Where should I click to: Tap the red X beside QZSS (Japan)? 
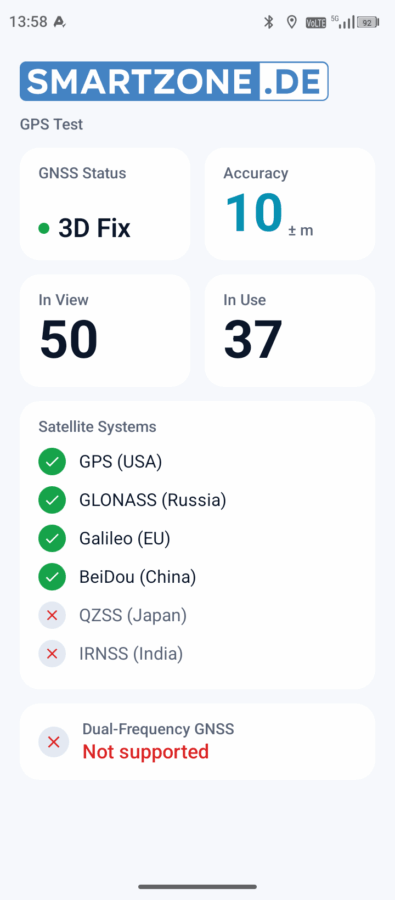(52, 616)
